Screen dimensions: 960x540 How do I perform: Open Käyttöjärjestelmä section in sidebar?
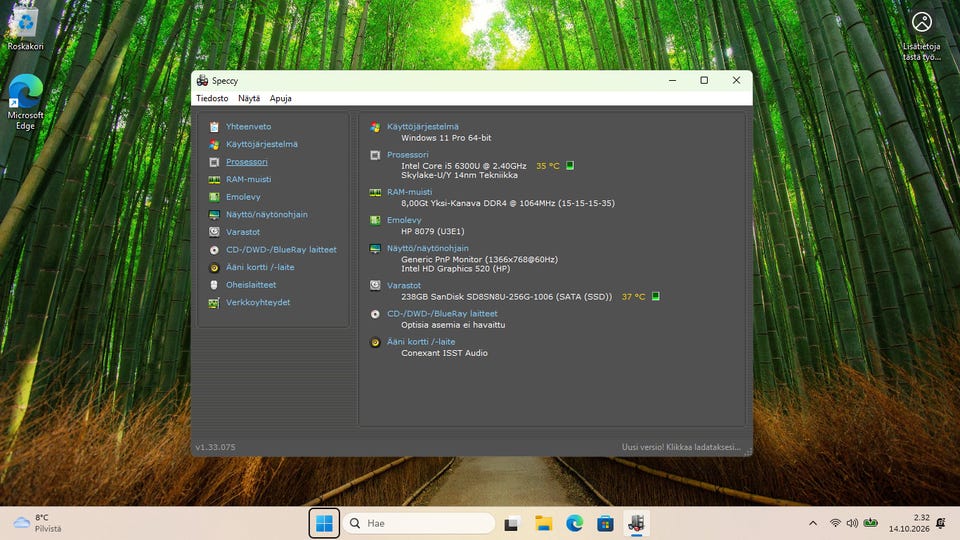pyautogui.click(x=261, y=144)
